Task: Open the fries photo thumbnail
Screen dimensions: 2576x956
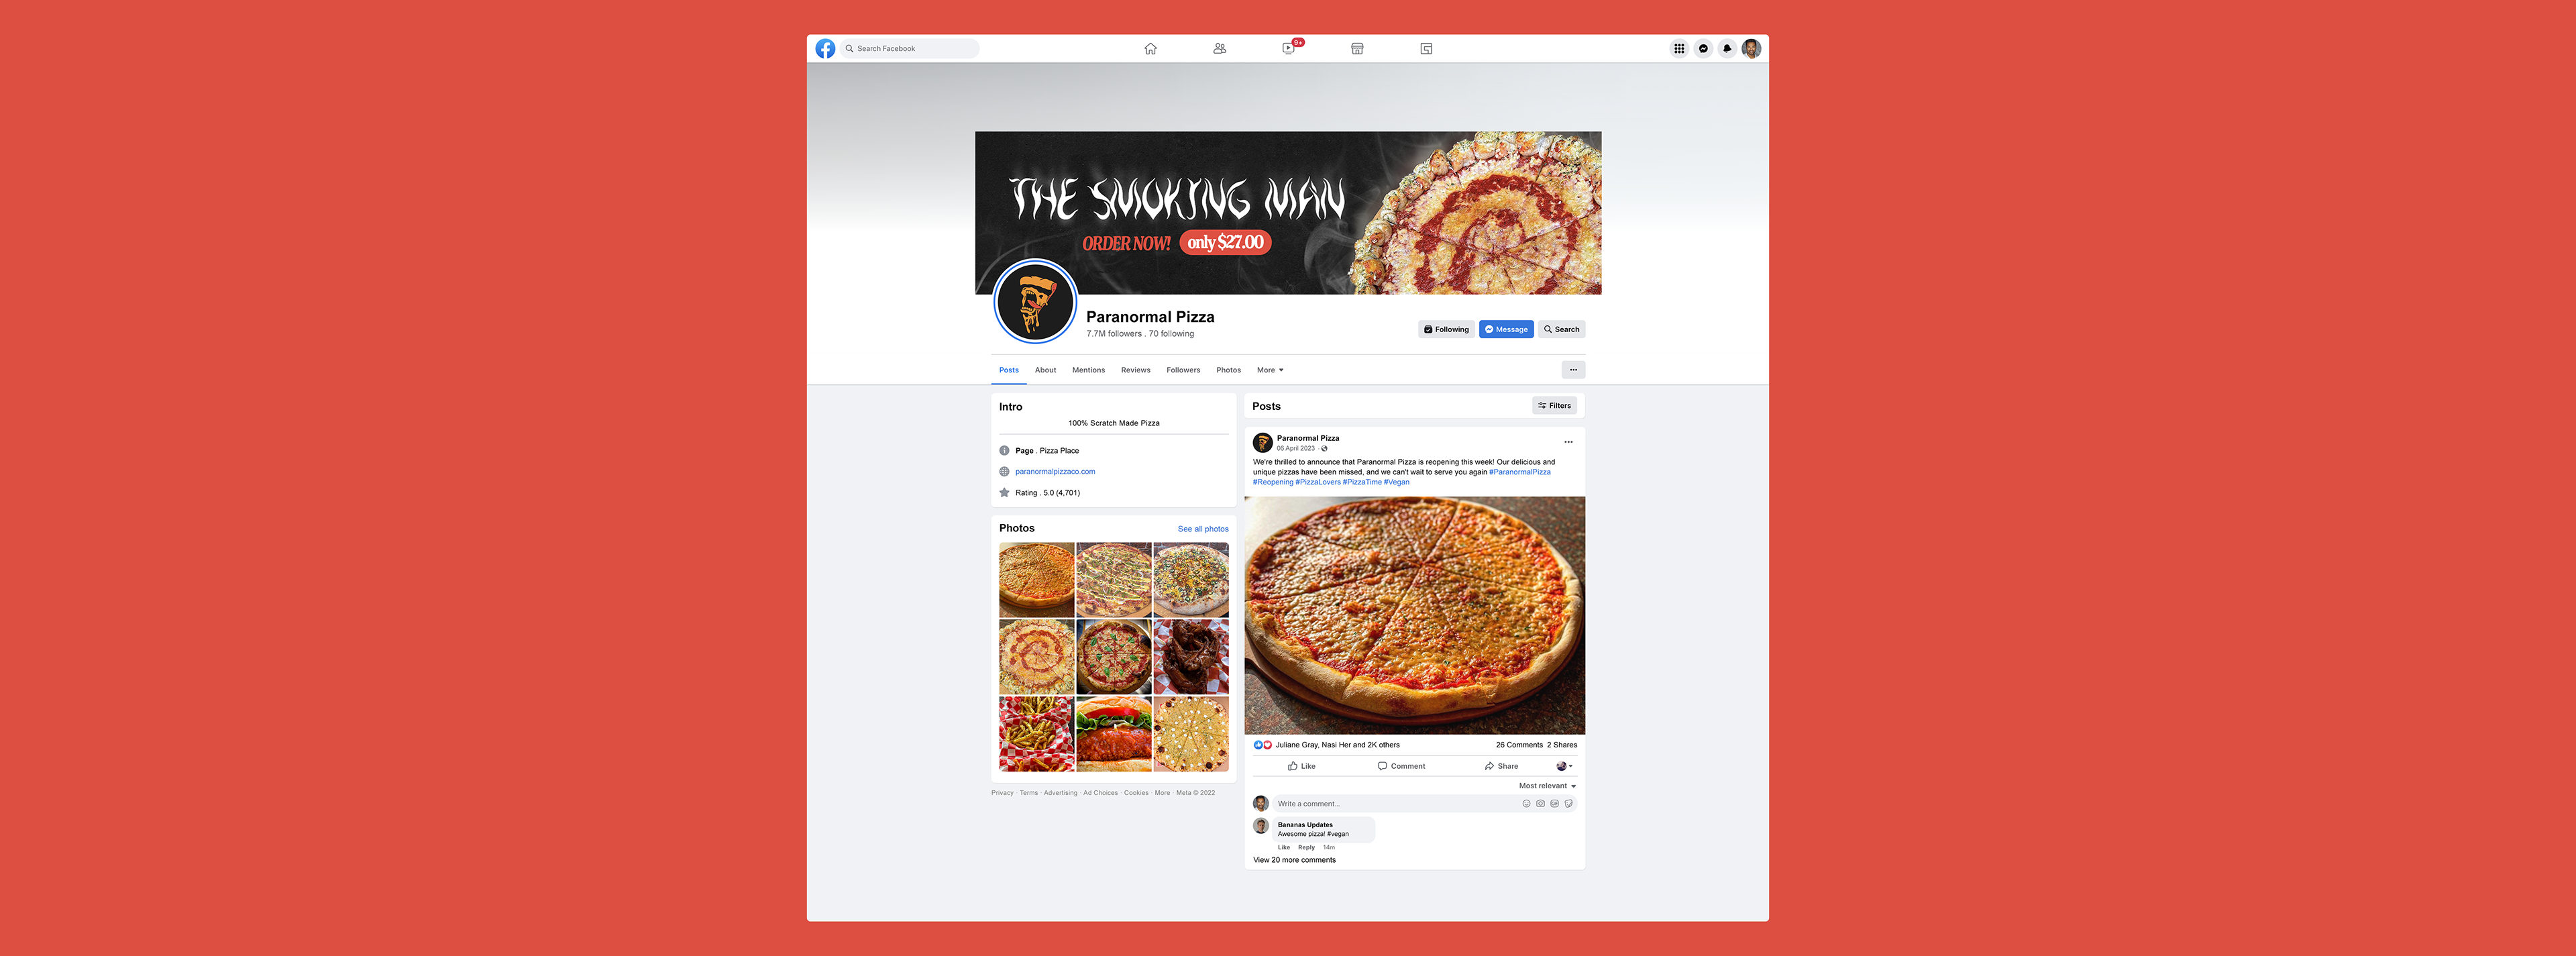Action: [1037, 734]
